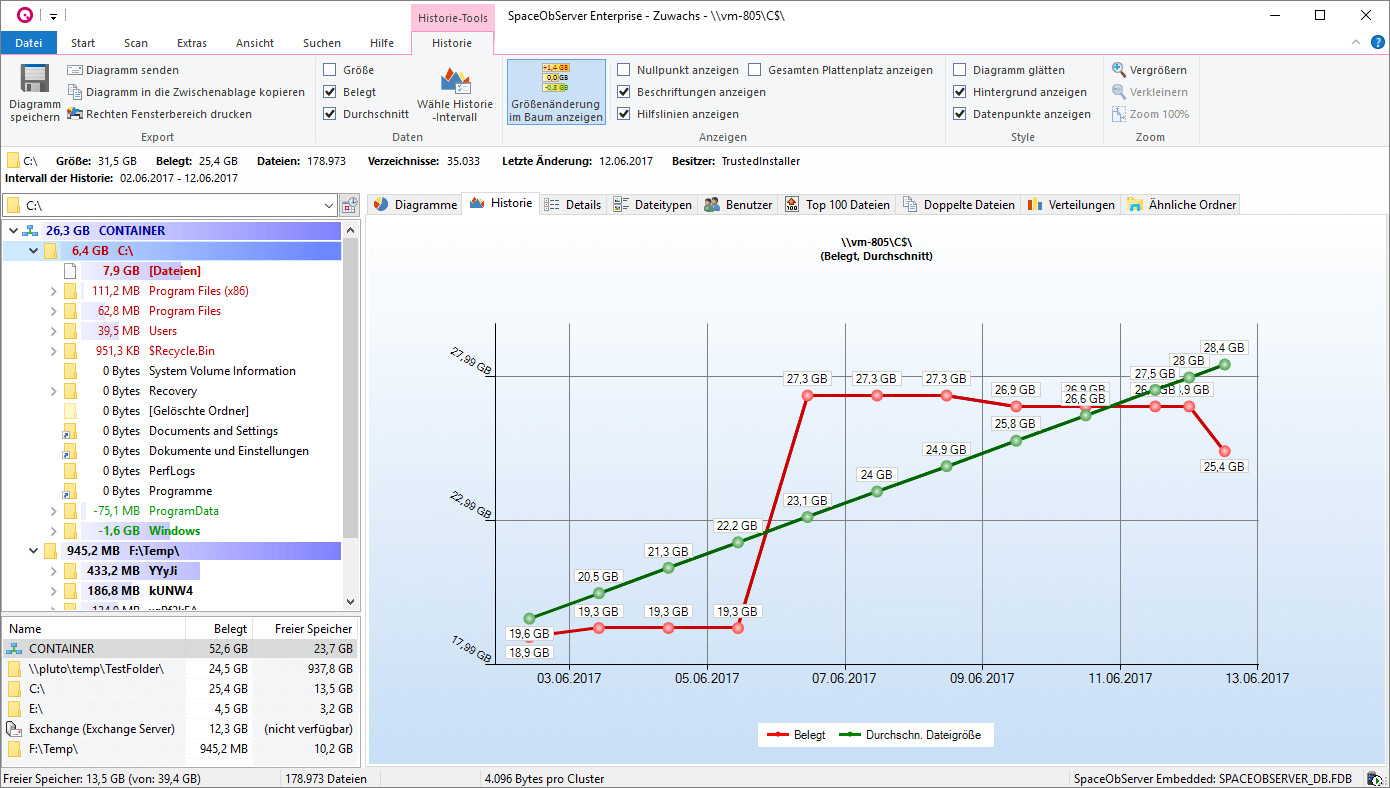The height and width of the screenshot is (788, 1390).
Task: Click the Vergrößern zoom-in icon
Action: (x=1119, y=70)
